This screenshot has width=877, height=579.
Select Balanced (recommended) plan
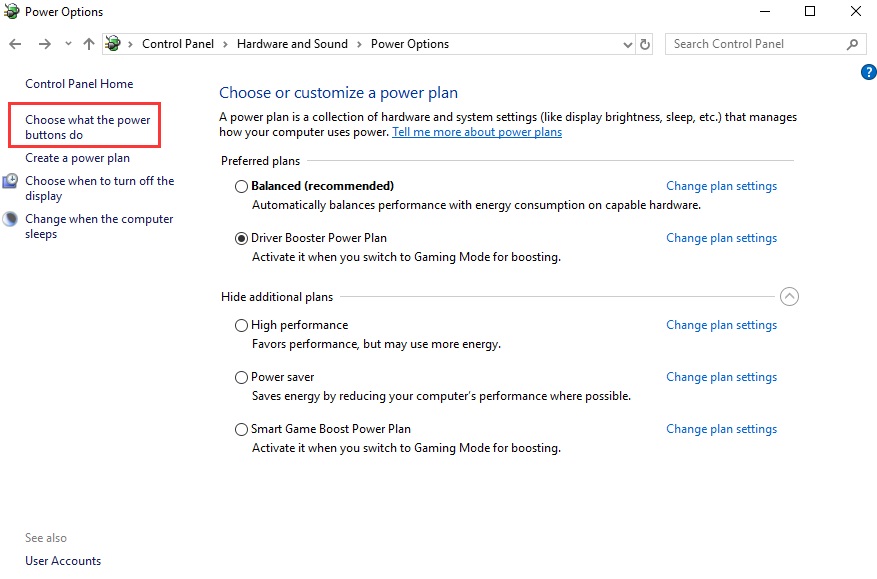241,186
